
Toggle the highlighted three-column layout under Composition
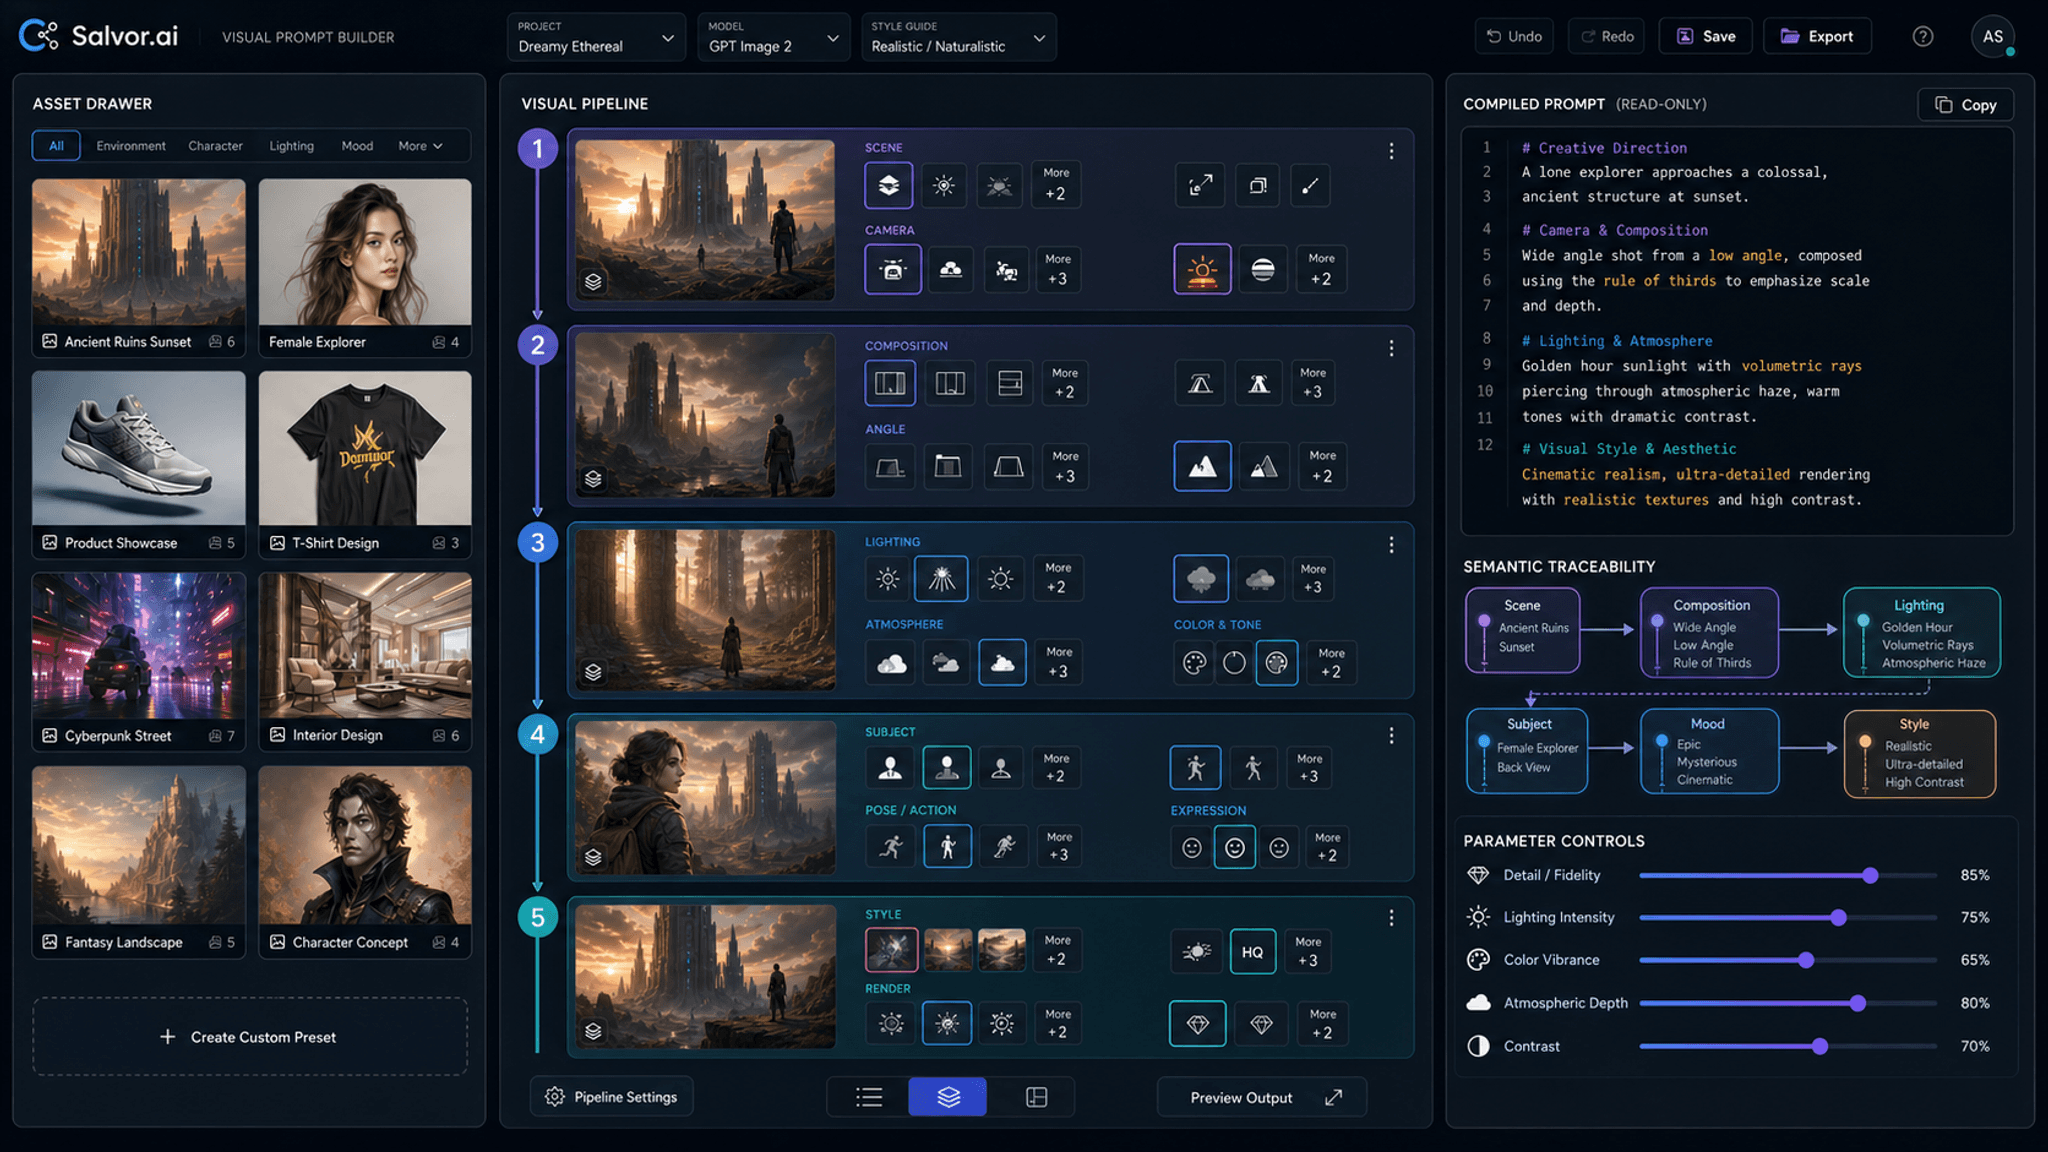(x=890, y=383)
